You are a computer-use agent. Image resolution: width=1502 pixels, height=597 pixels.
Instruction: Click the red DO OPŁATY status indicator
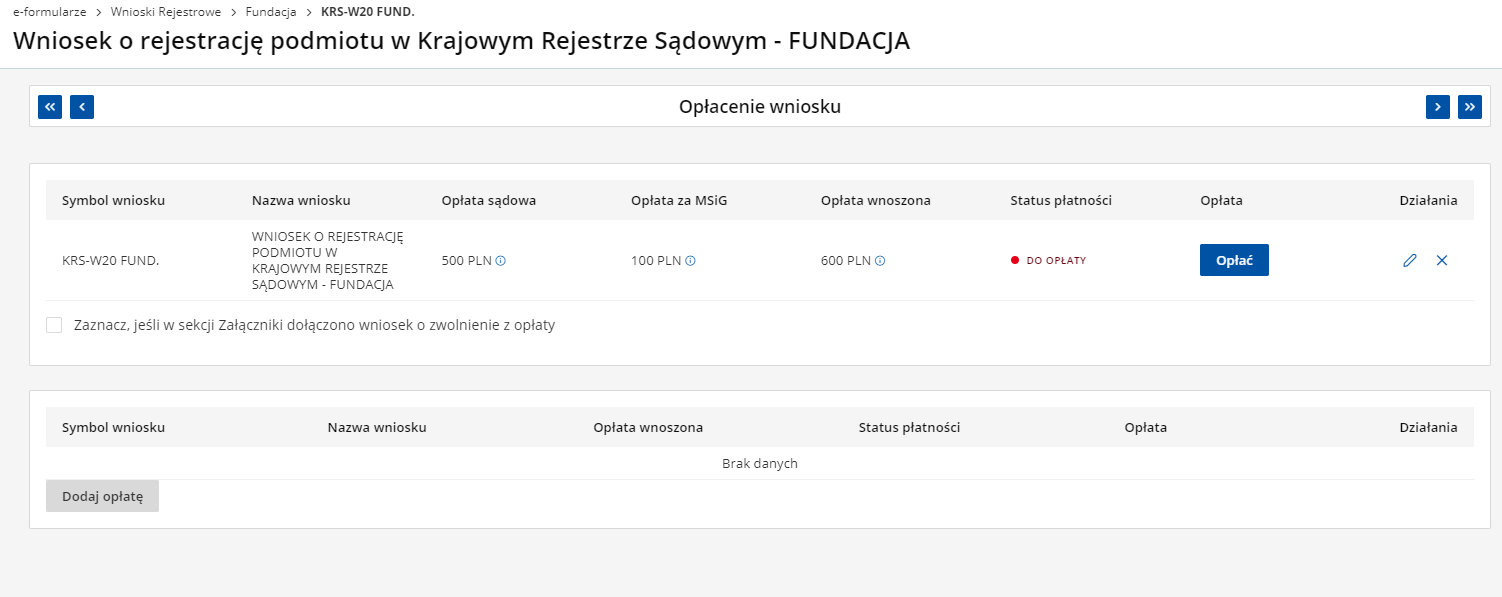[1049, 260]
